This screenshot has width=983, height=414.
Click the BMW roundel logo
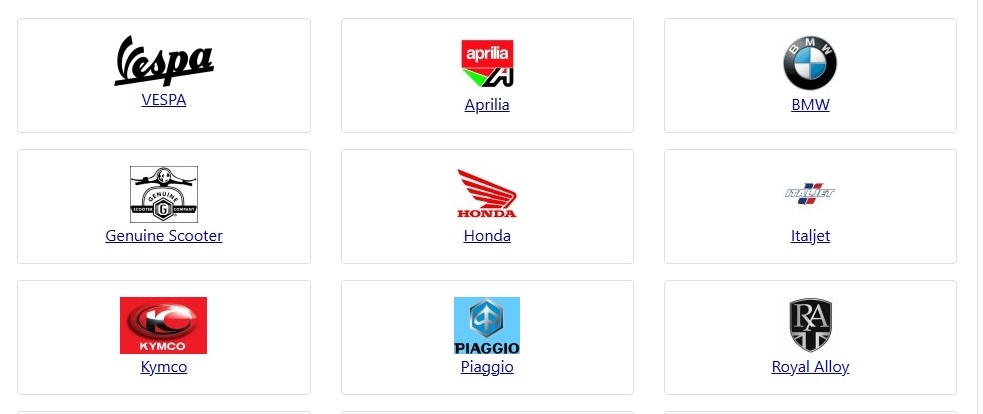[x=810, y=63]
